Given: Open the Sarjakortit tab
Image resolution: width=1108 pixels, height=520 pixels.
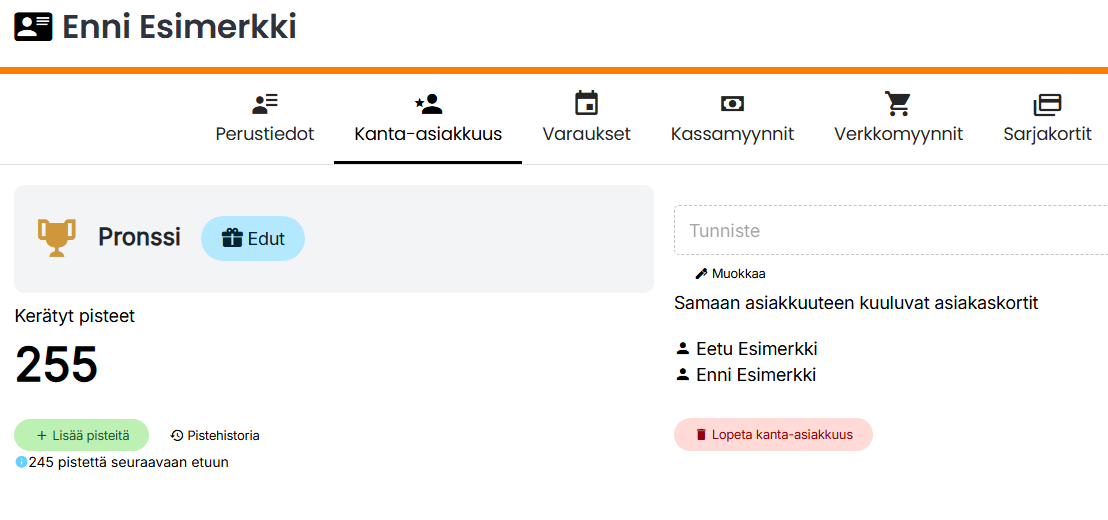Looking at the screenshot, I should point(1047,120).
